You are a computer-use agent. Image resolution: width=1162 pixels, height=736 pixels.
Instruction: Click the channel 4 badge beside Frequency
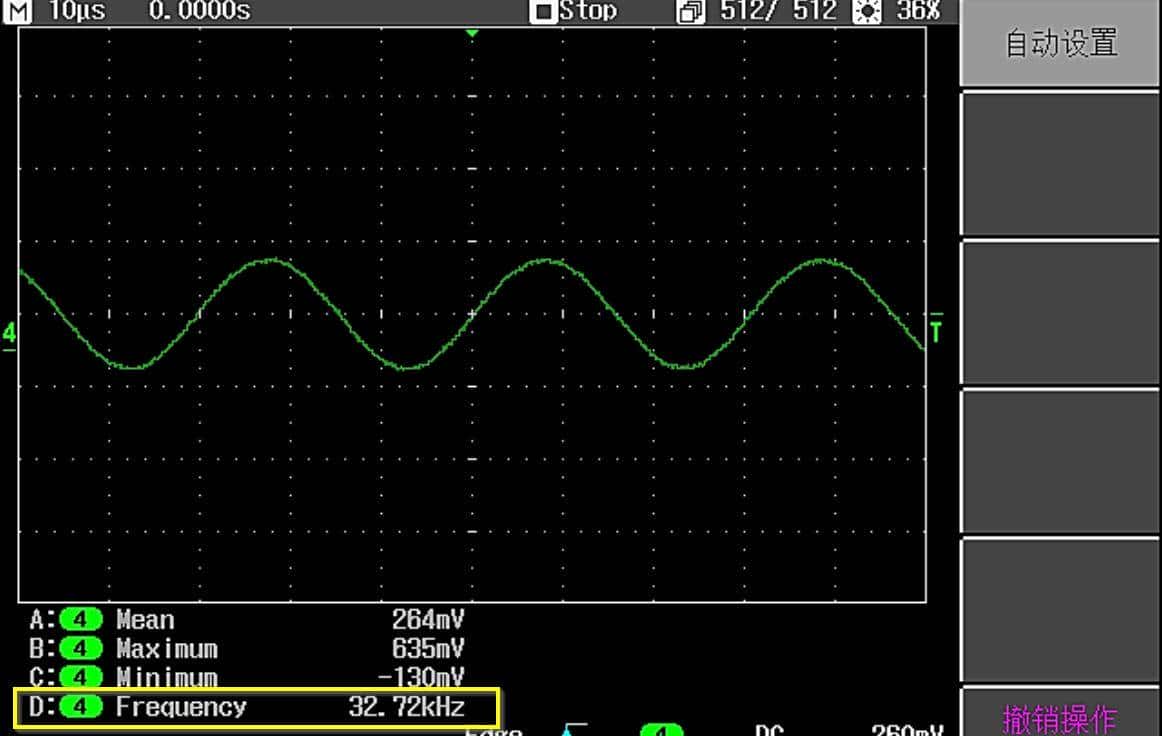(x=81, y=707)
